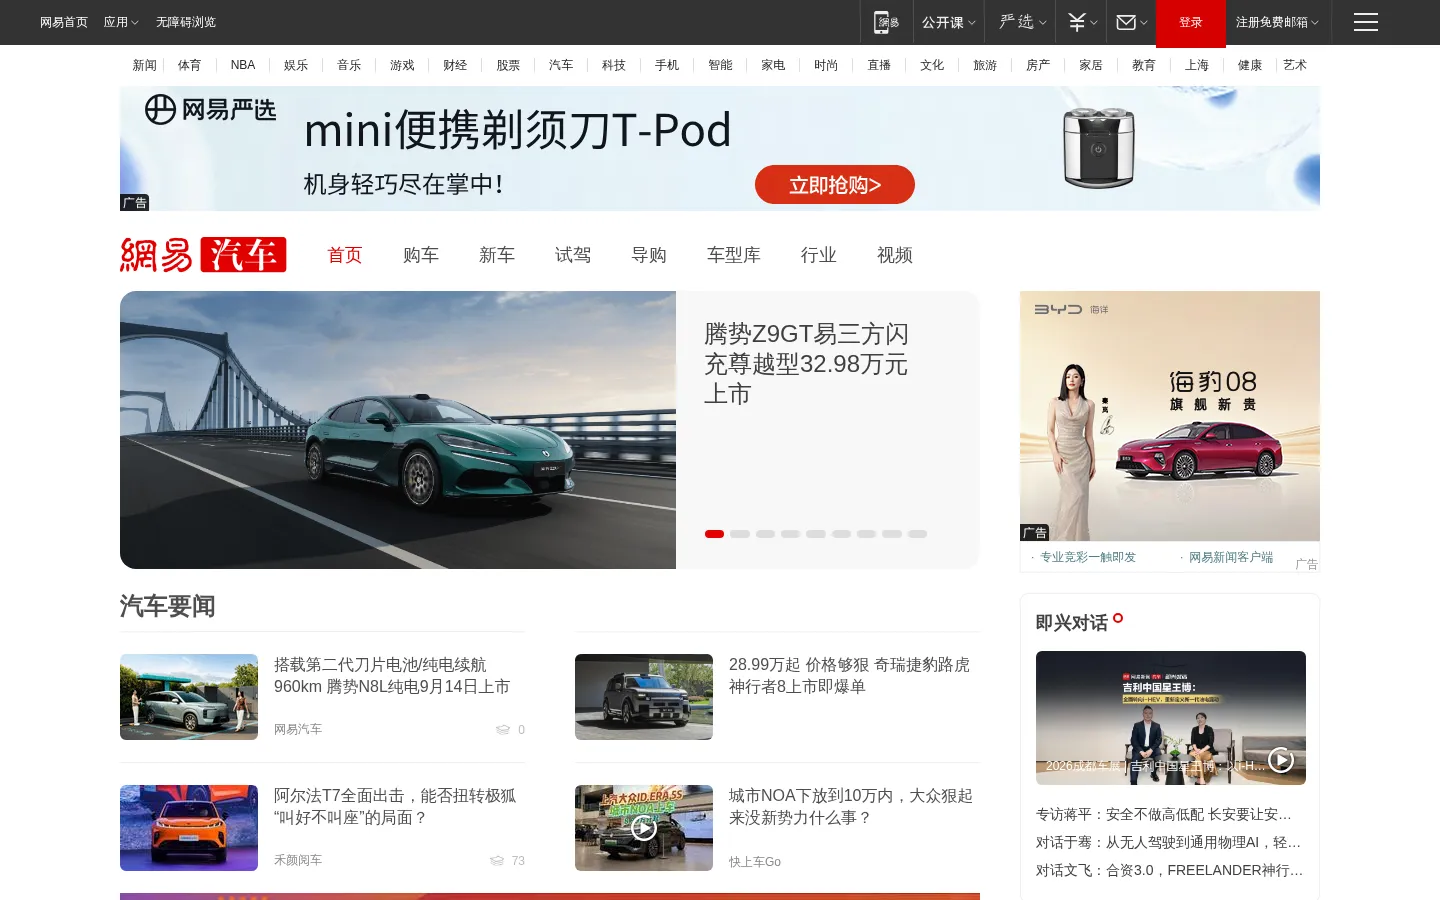The height and width of the screenshot is (900, 1440).
Task: Click the 立即抢购 button in banner ad
Action: [835, 185]
